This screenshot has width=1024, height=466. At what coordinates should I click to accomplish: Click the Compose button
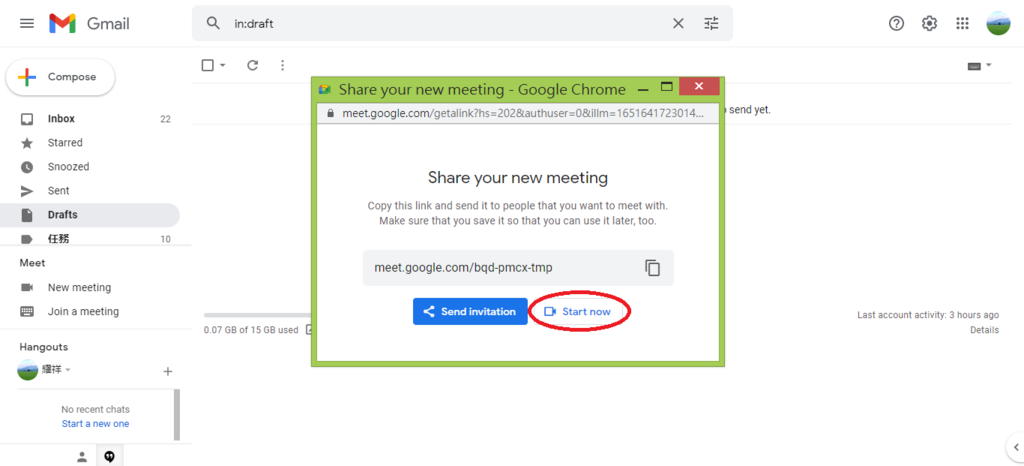60,77
